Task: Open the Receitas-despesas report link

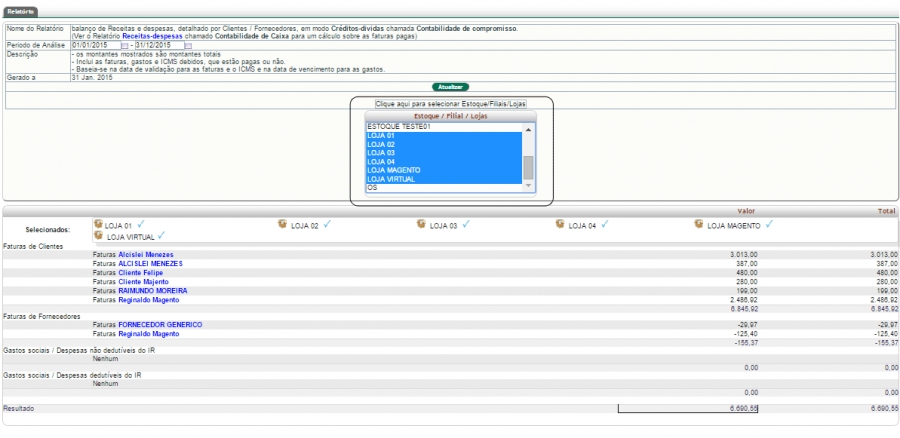Action: [x=152, y=36]
